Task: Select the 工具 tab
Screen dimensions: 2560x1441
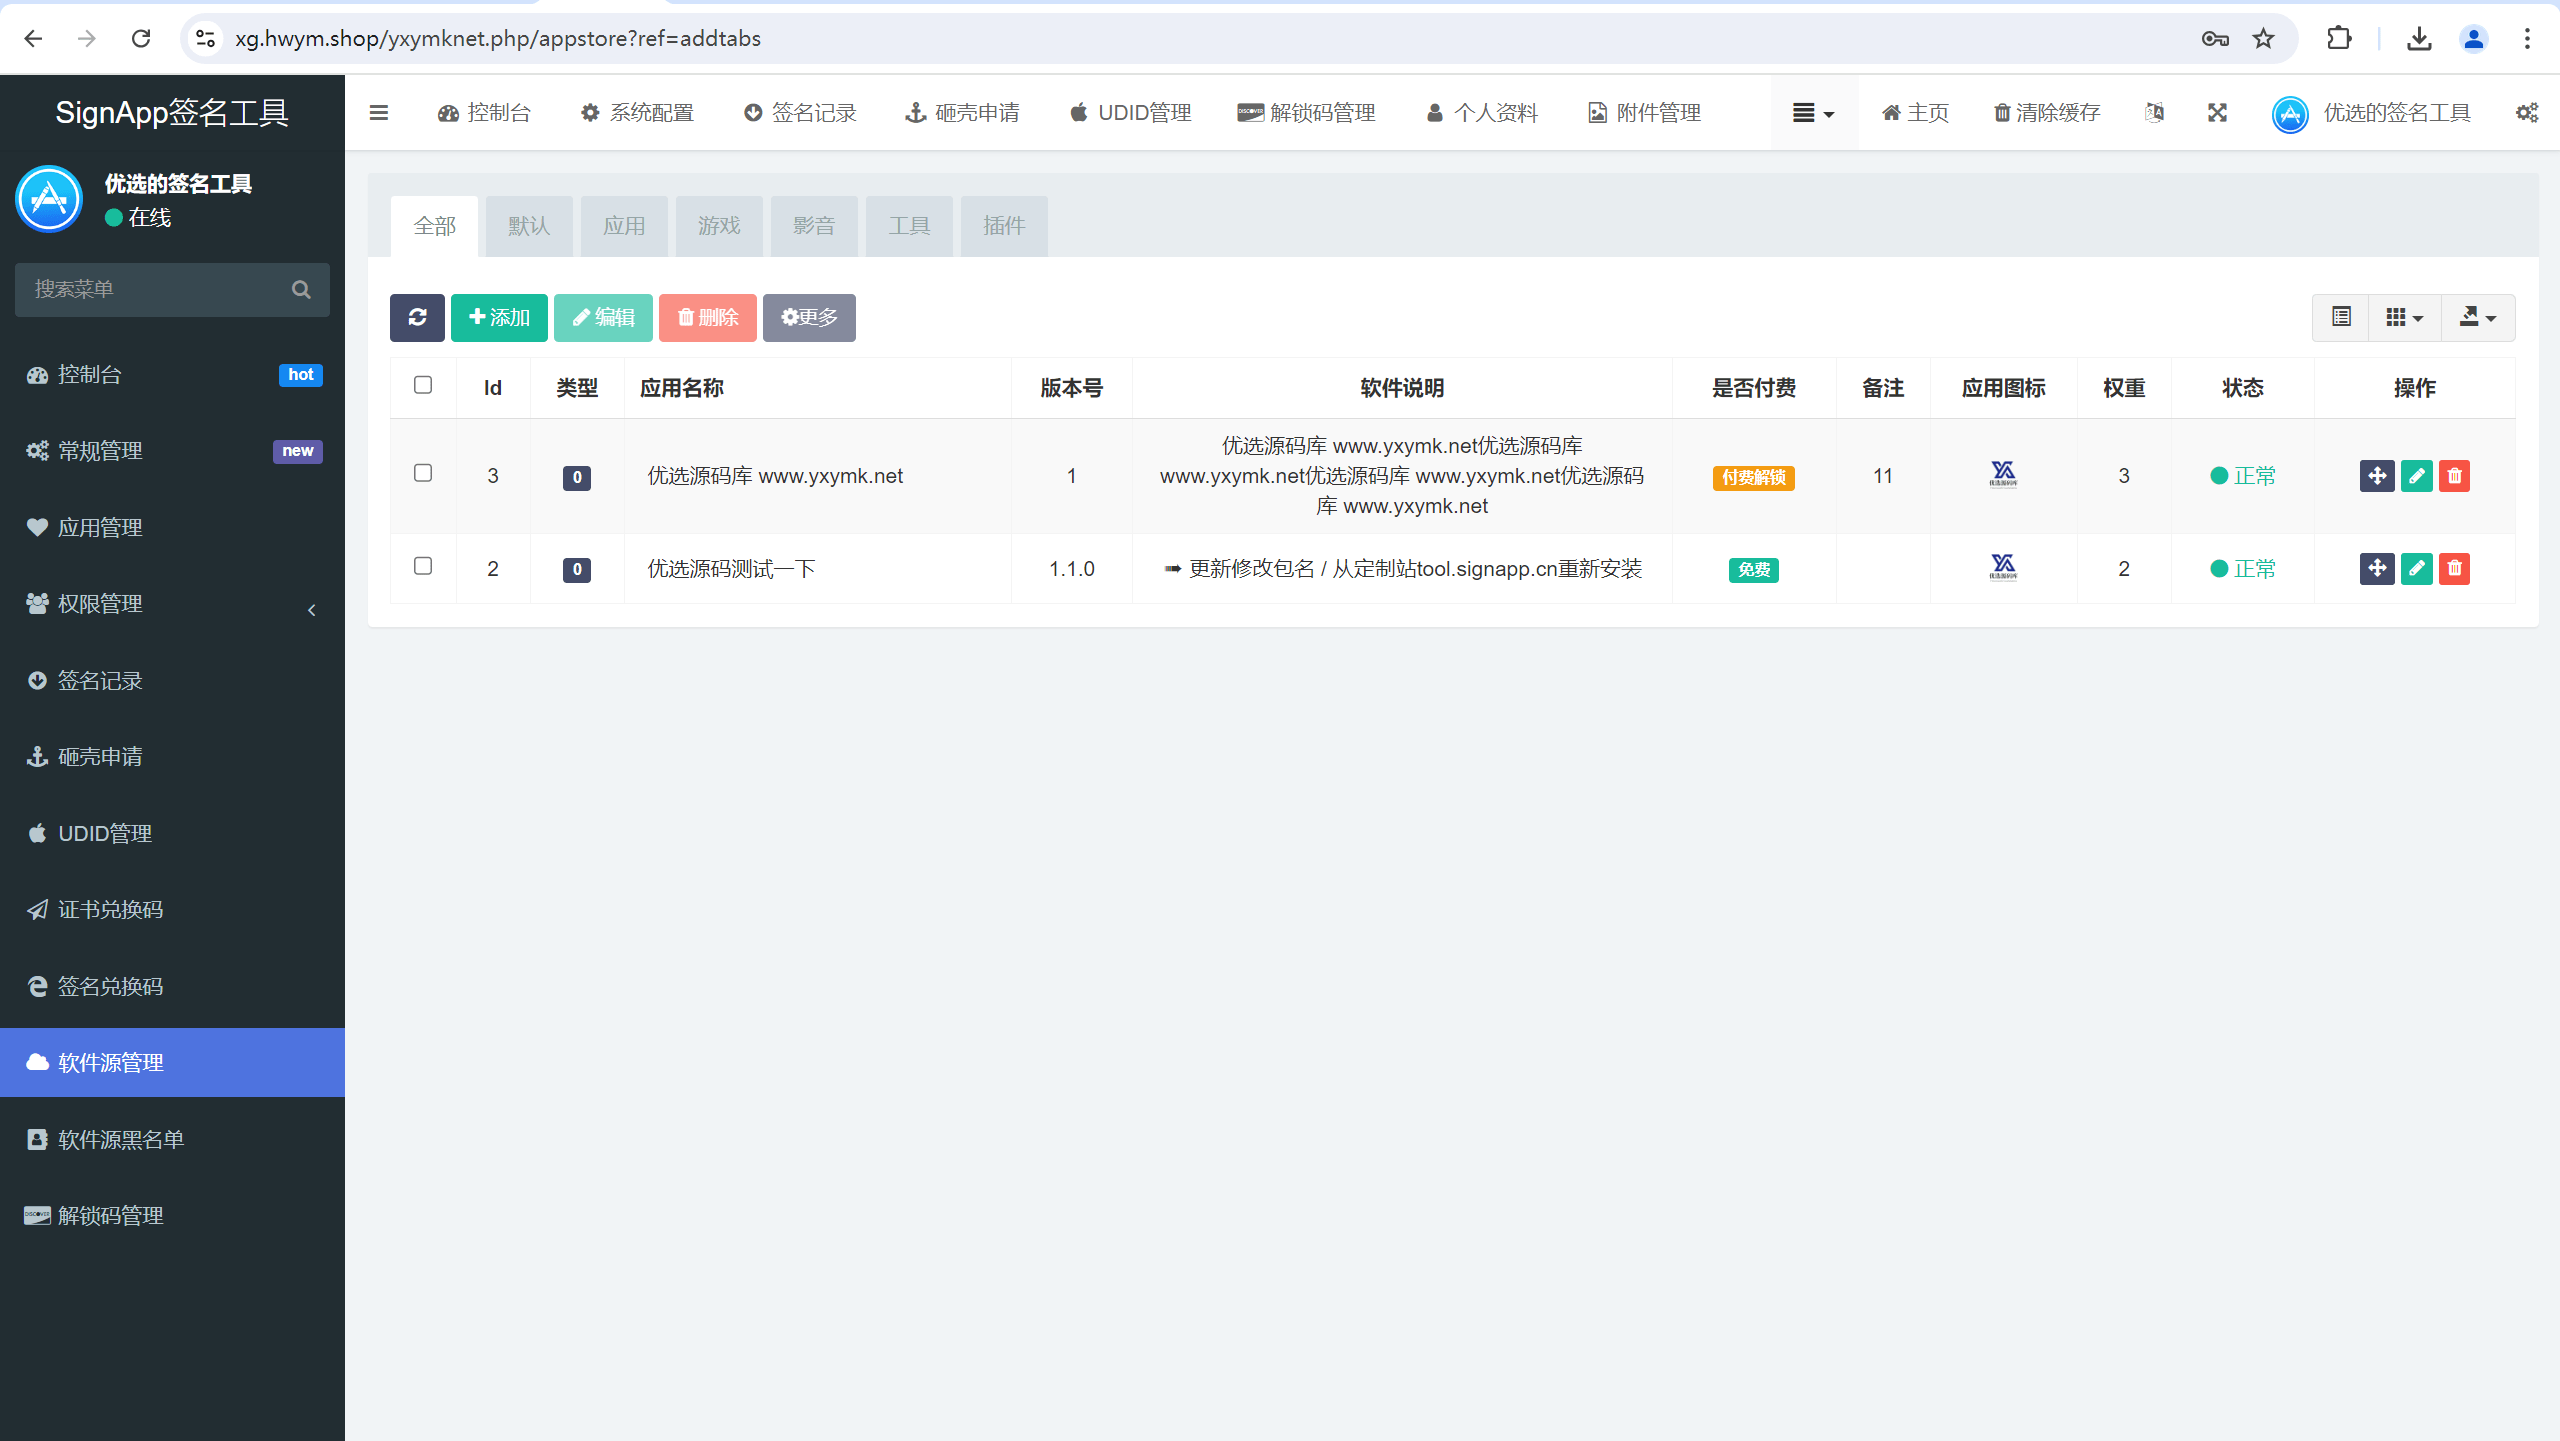Action: click(909, 226)
